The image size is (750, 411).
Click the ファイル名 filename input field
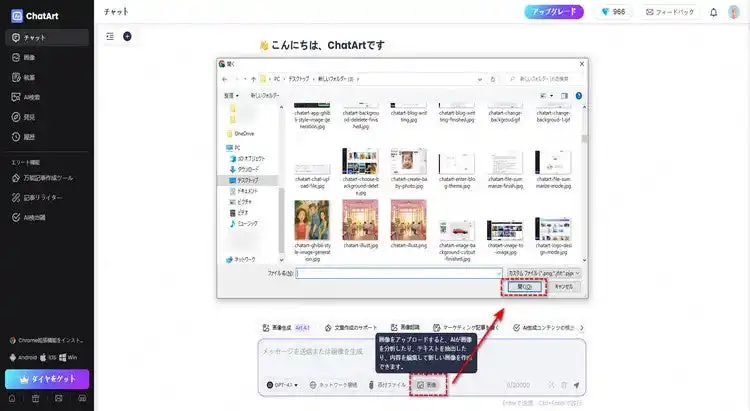398,271
